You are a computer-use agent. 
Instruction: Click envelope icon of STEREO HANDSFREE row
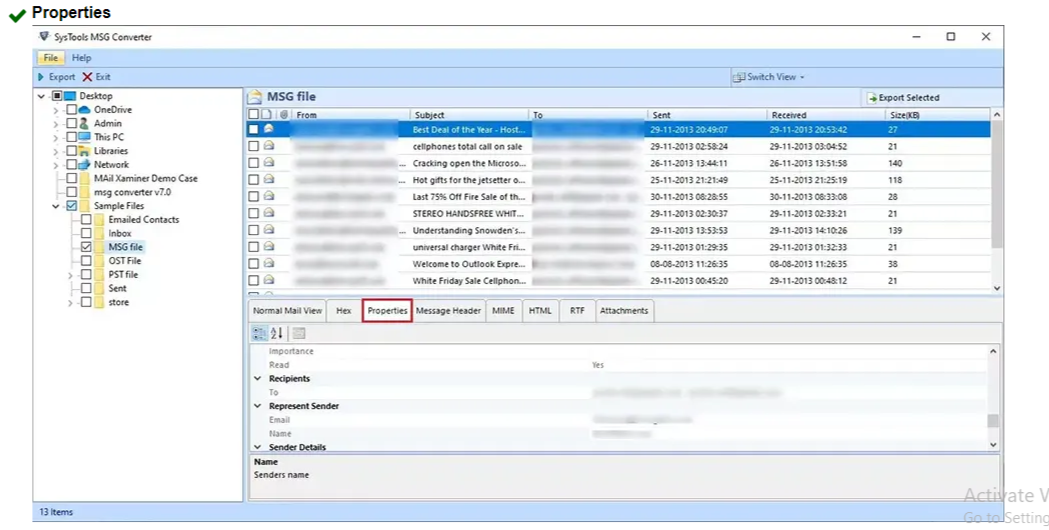pyautogui.click(x=269, y=212)
